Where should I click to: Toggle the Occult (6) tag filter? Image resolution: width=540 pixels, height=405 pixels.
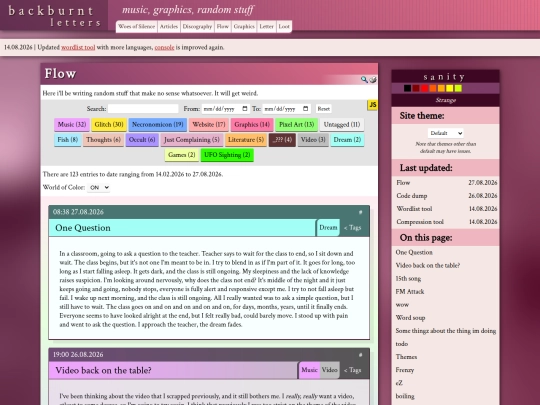[x=142, y=140]
